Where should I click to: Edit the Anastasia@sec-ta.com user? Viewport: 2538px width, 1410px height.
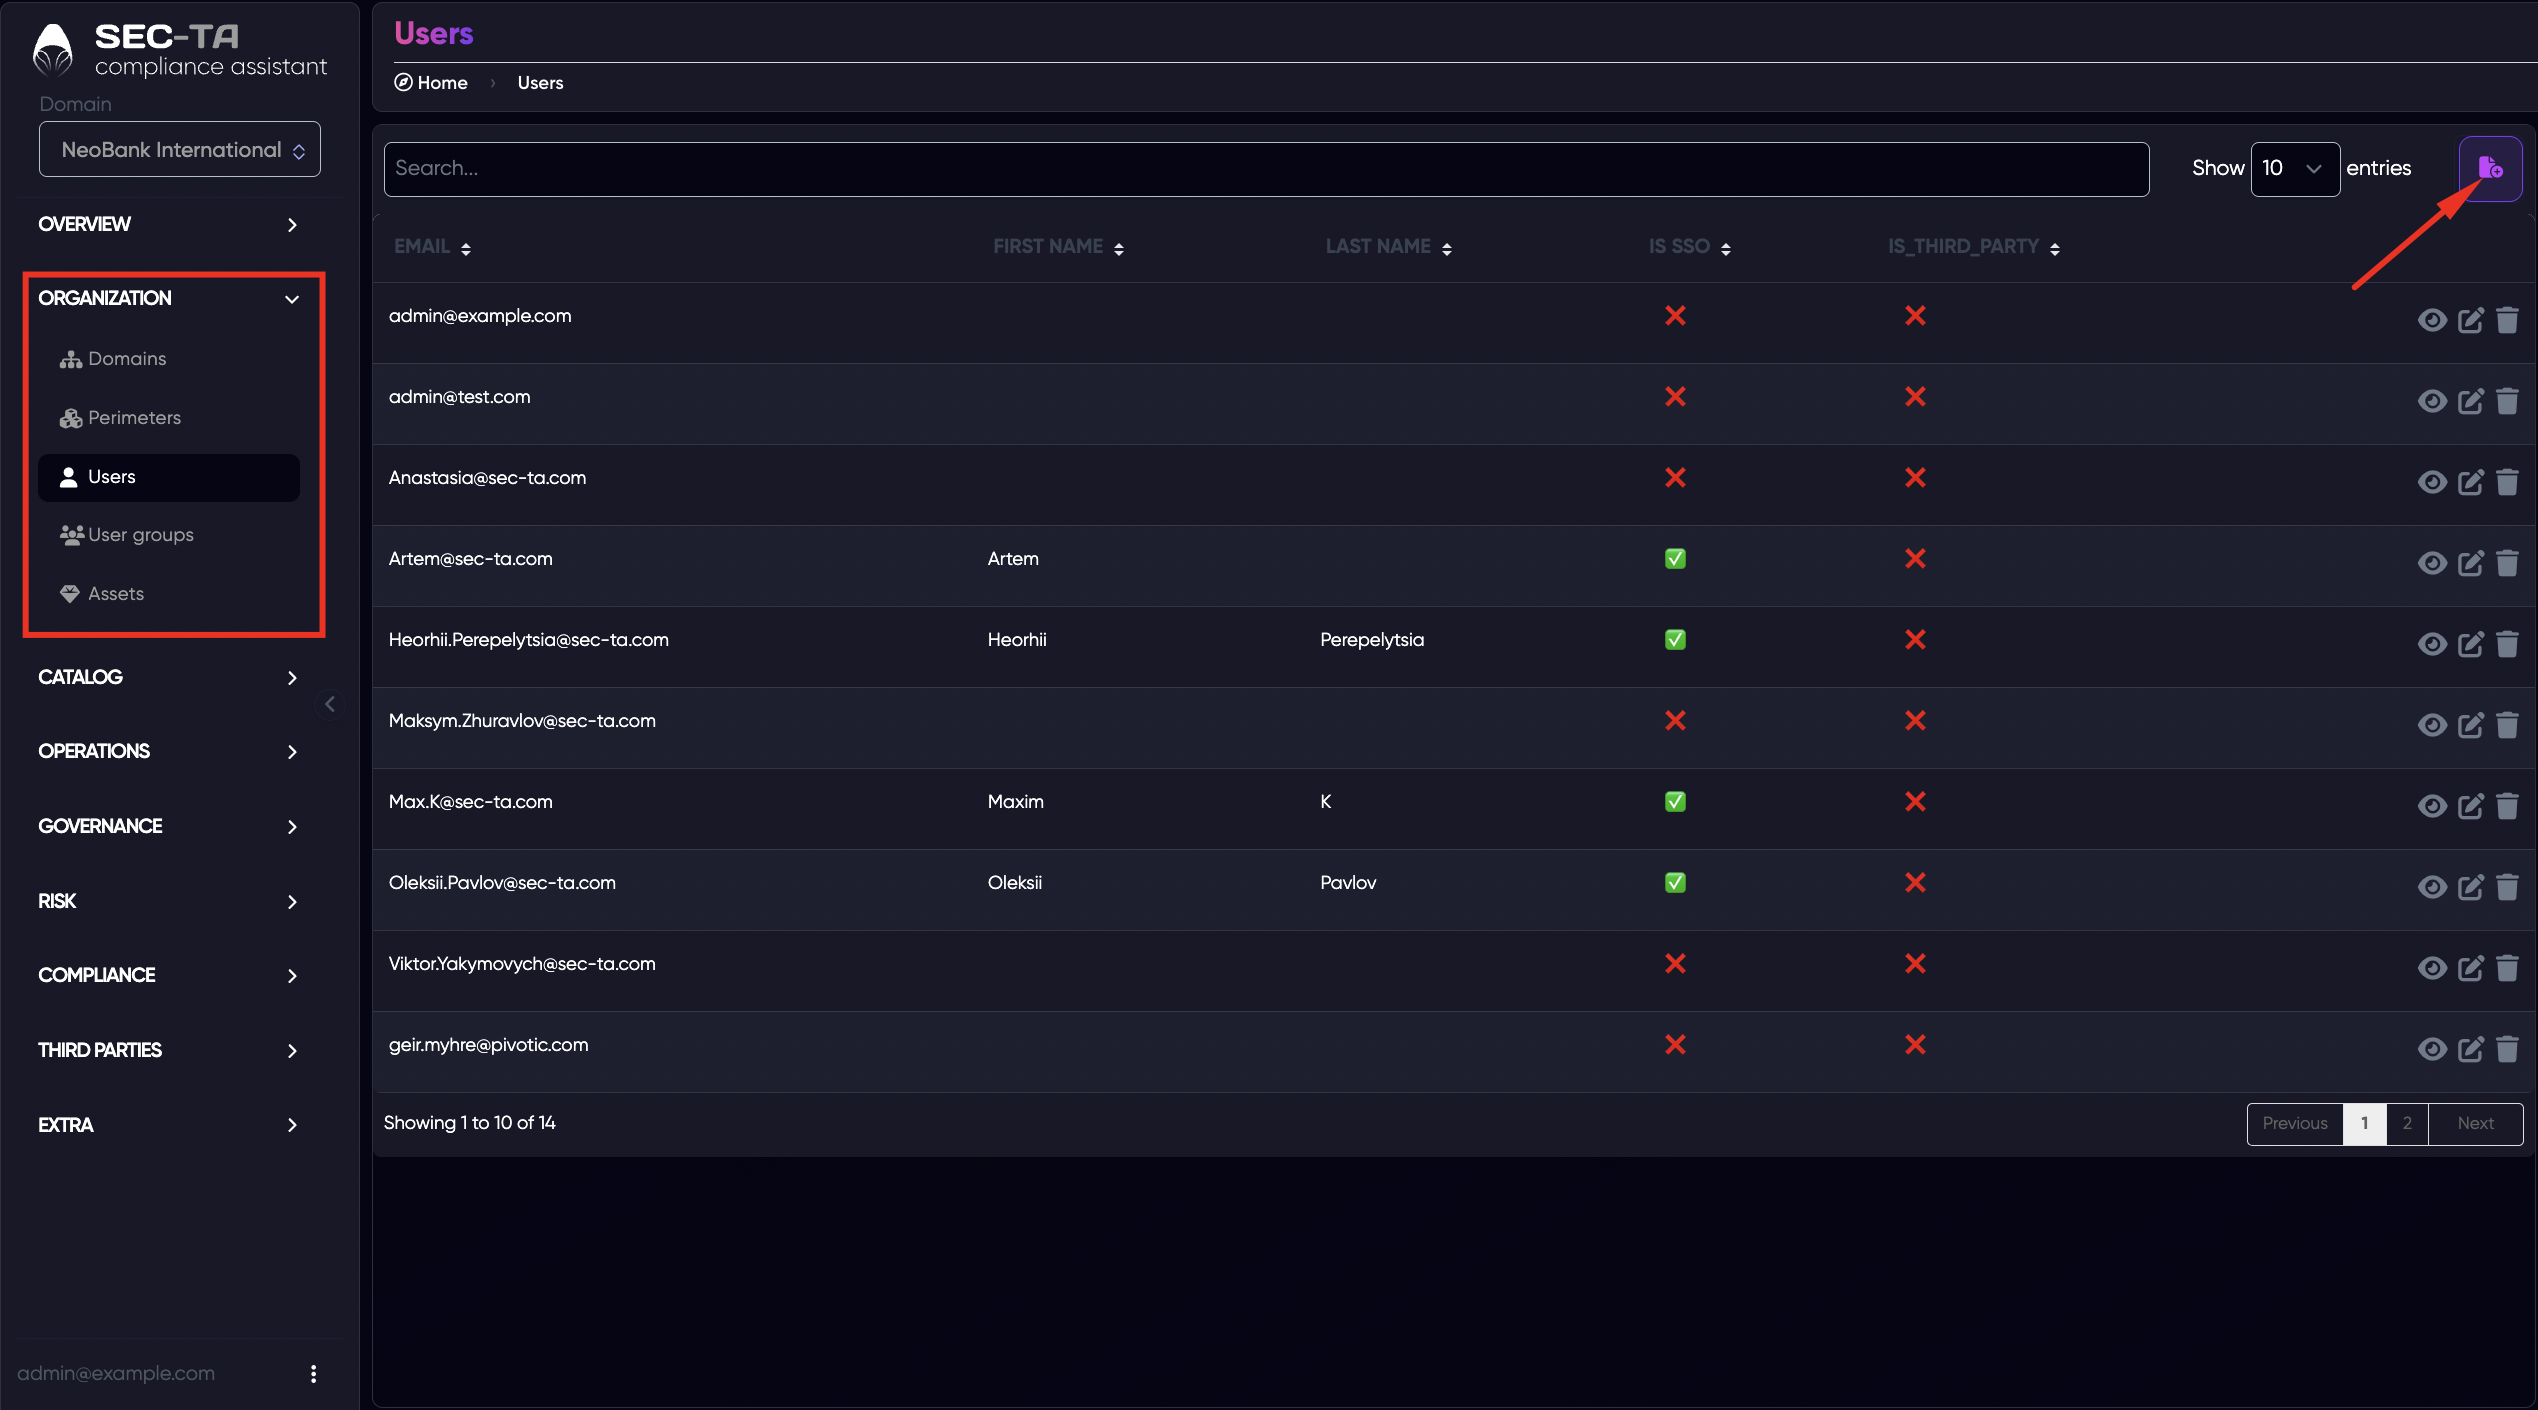point(2471,482)
